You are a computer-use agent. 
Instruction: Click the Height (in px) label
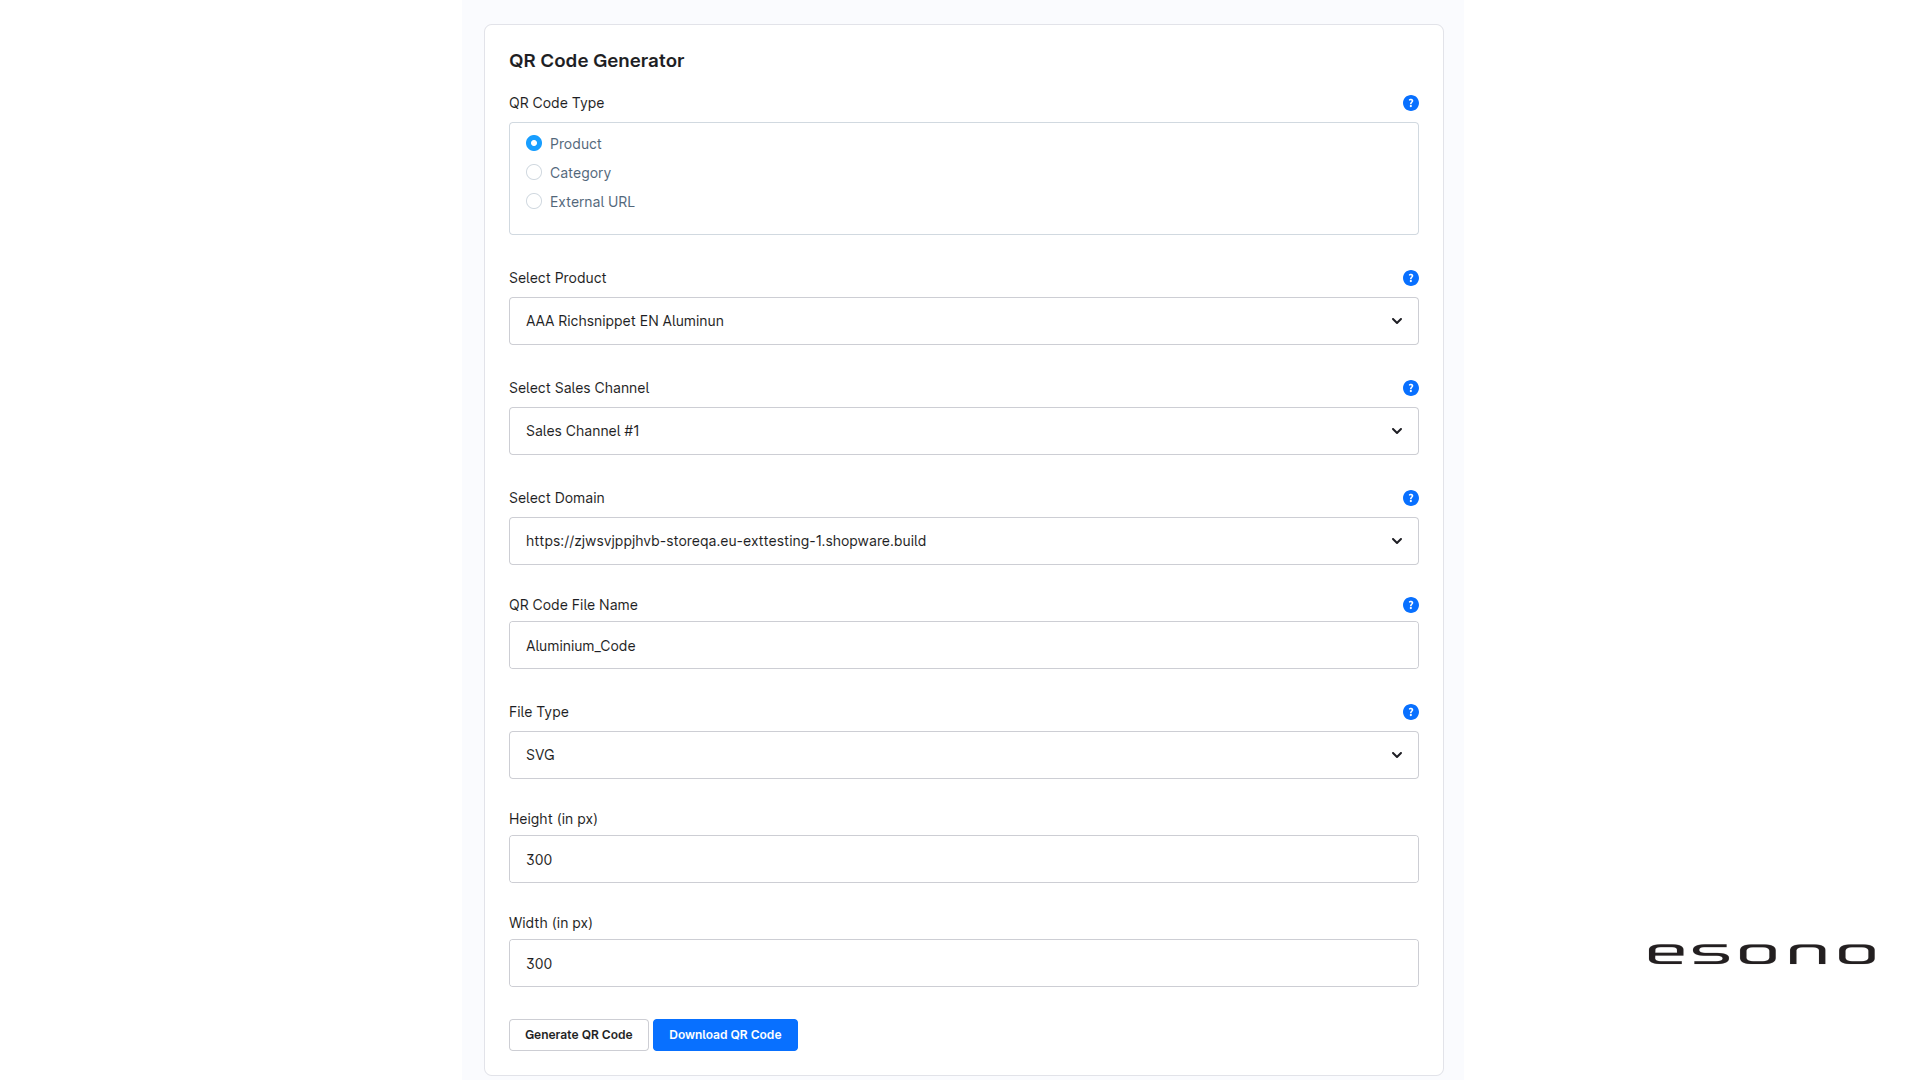tap(553, 819)
